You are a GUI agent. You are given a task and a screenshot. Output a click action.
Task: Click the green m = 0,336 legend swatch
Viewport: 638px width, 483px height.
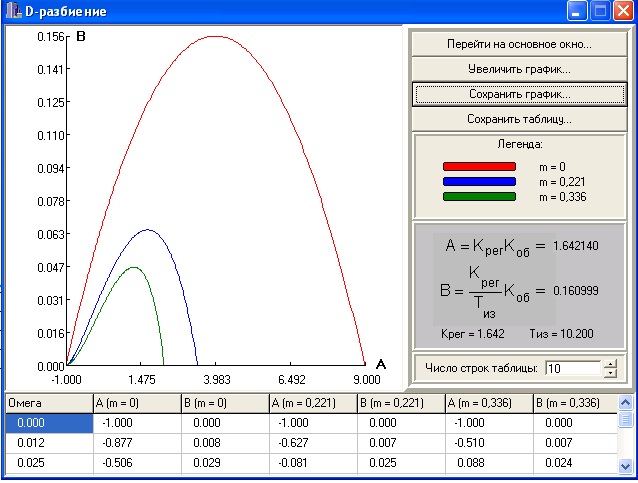point(479,197)
